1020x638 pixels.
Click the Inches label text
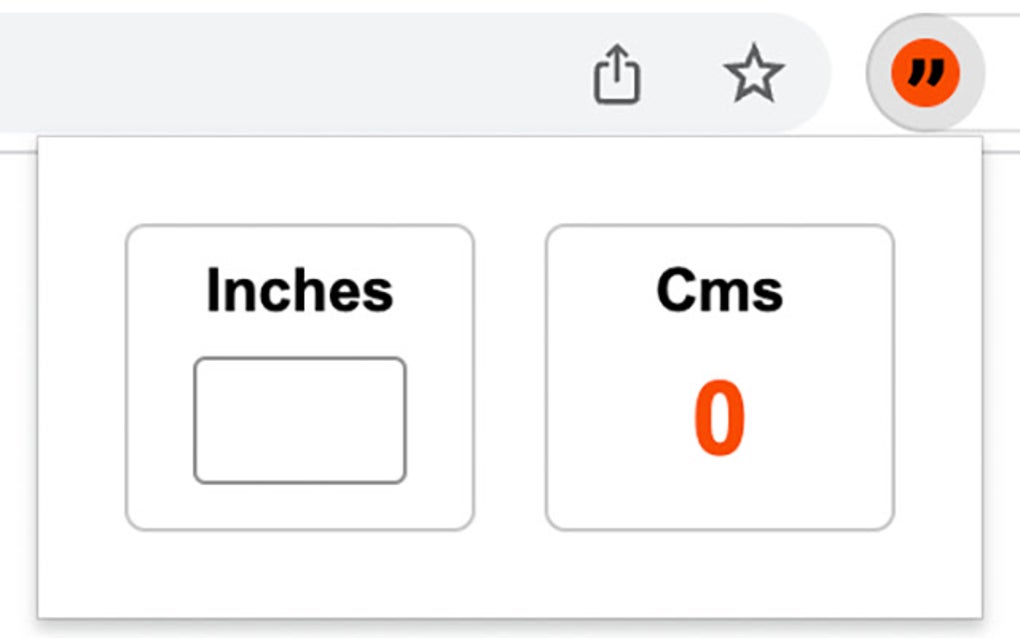(300, 290)
